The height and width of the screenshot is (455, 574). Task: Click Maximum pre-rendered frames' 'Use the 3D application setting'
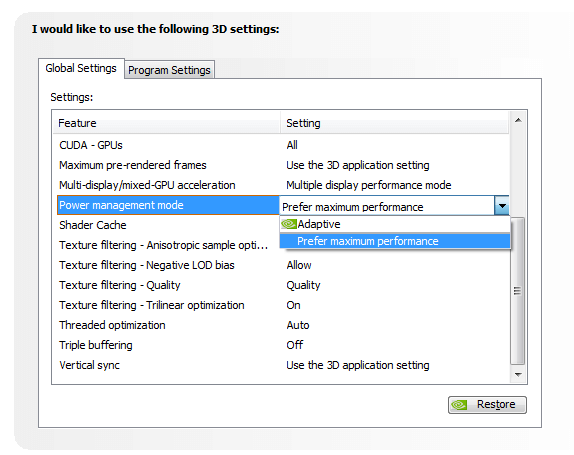(358, 165)
